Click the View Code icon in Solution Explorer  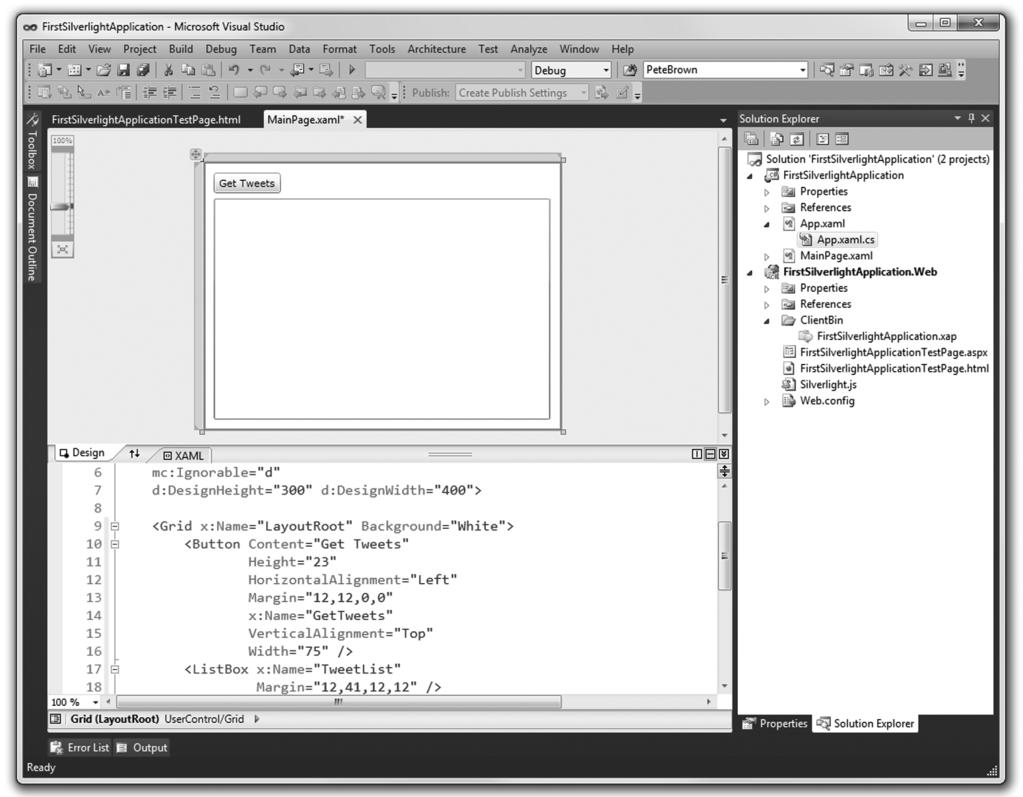point(823,138)
